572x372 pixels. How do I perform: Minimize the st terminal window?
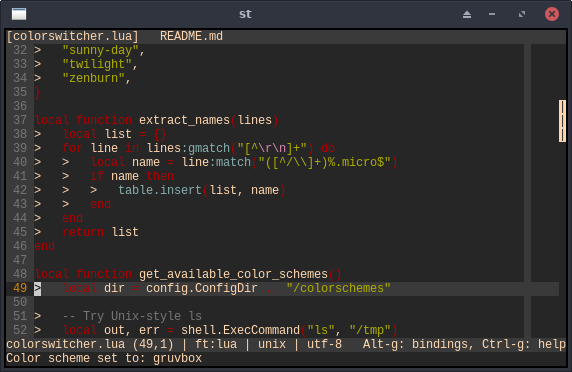pyautogui.click(x=492, y=14)
